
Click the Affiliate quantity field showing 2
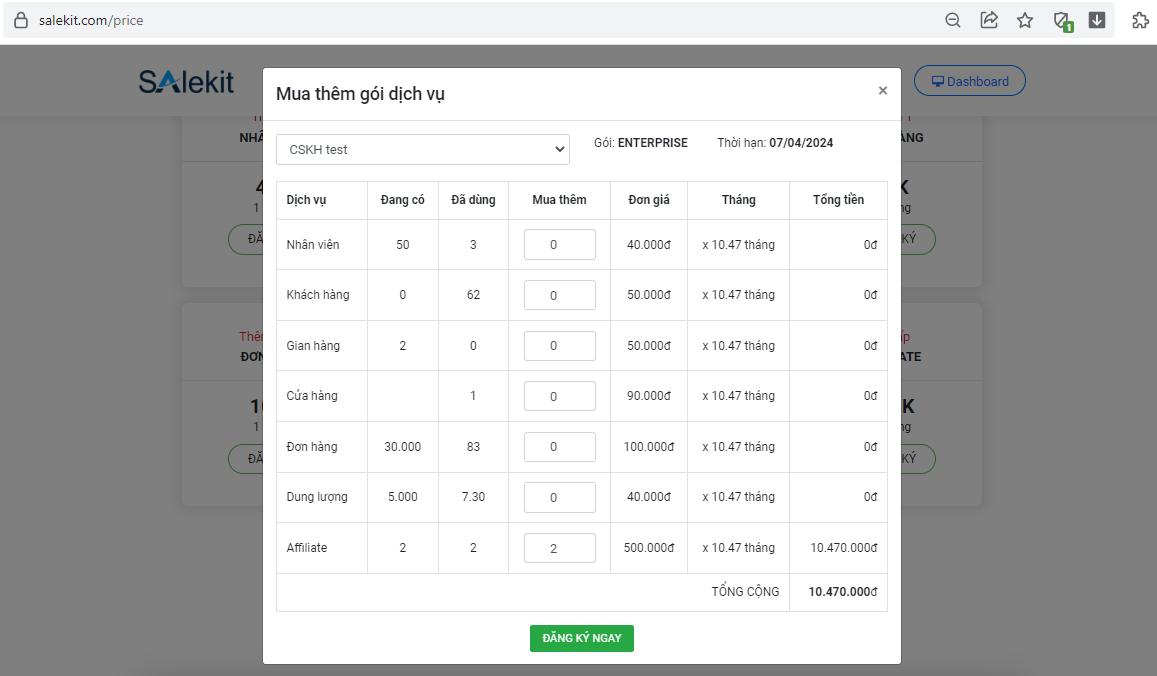tap(559, 548)
